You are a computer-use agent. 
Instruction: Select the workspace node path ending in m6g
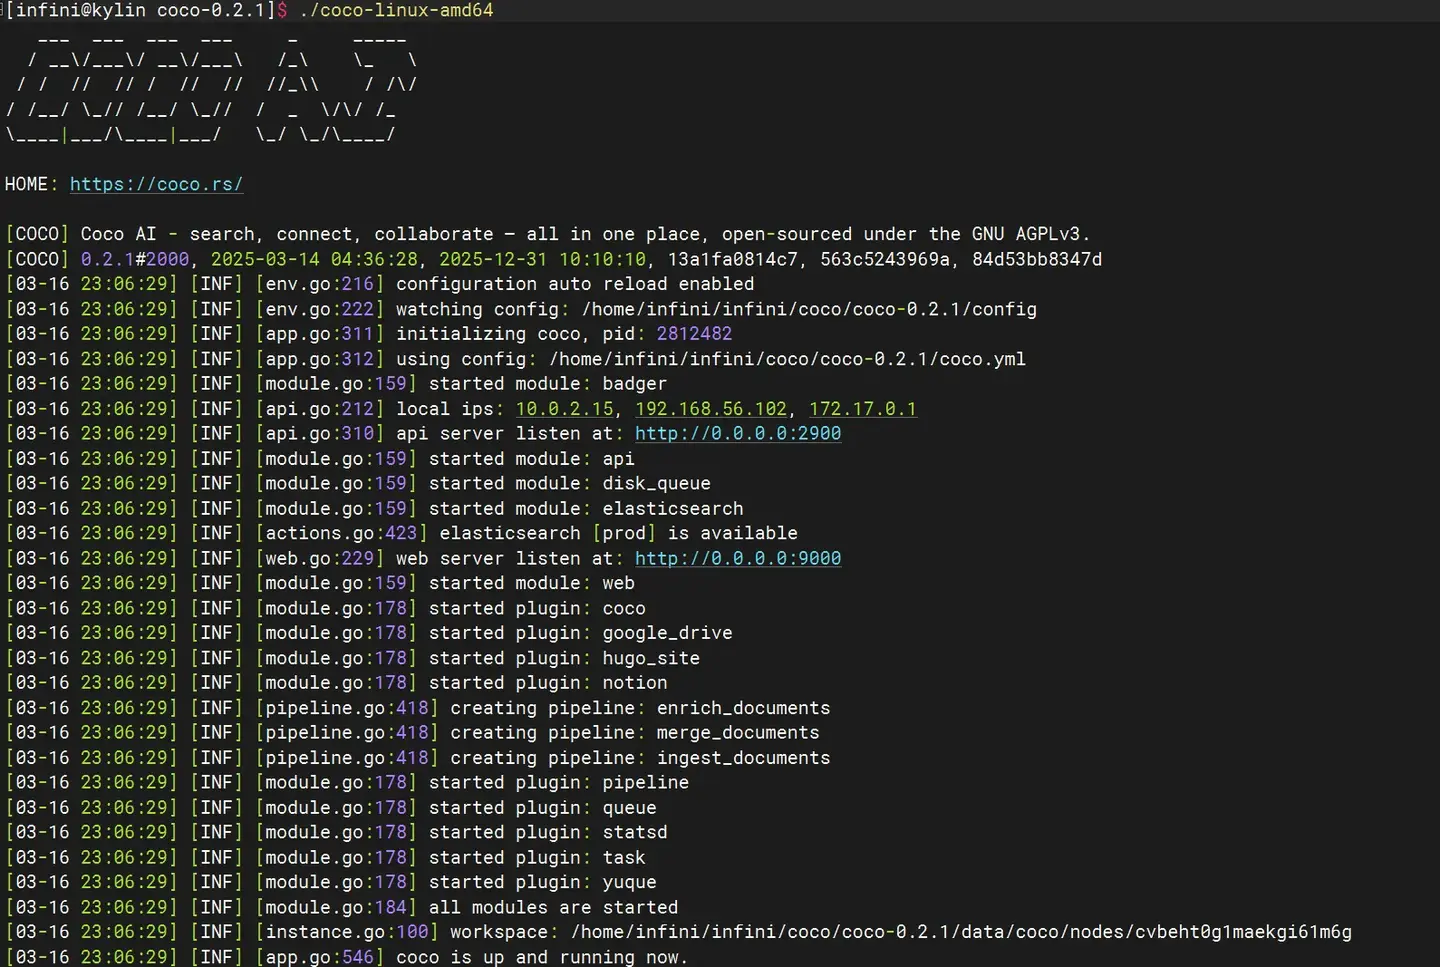(x=962, y=931)
